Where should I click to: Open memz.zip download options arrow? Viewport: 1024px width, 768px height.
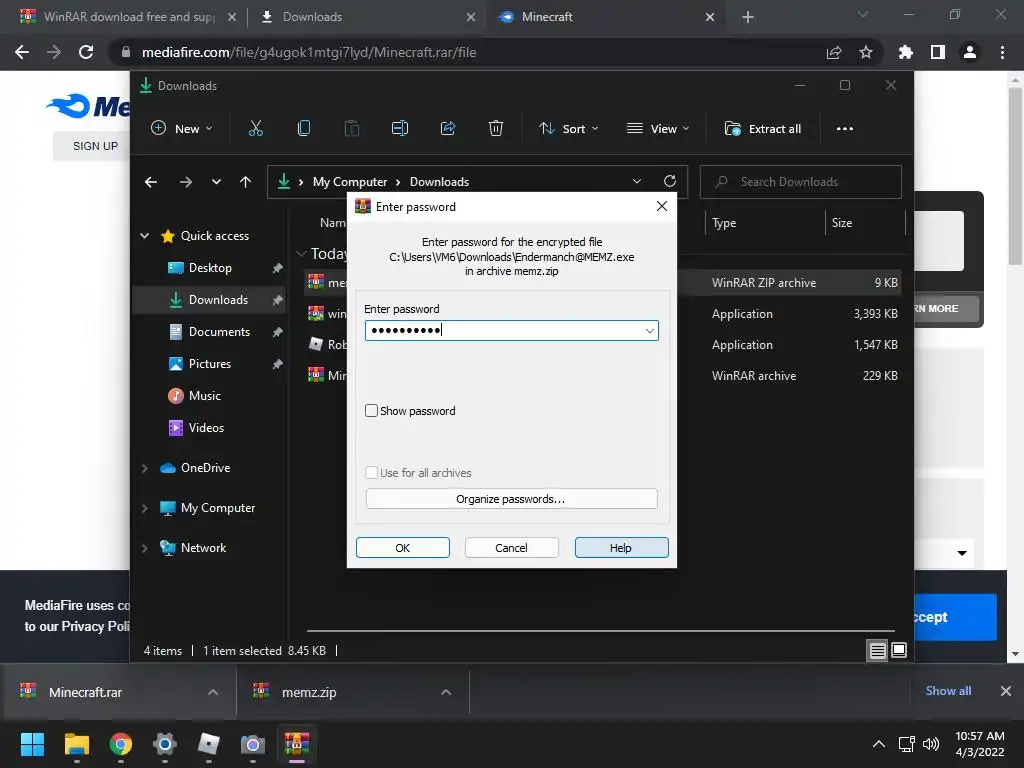446,692
